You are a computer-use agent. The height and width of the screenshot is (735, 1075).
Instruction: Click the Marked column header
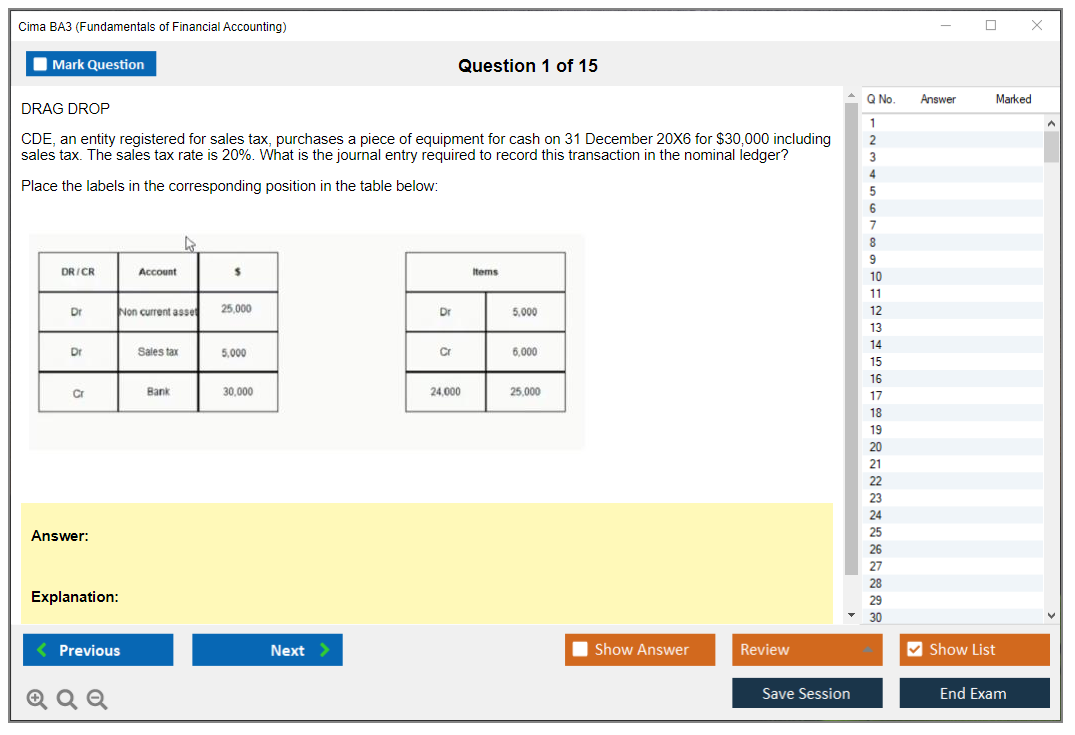[1013, 99]
